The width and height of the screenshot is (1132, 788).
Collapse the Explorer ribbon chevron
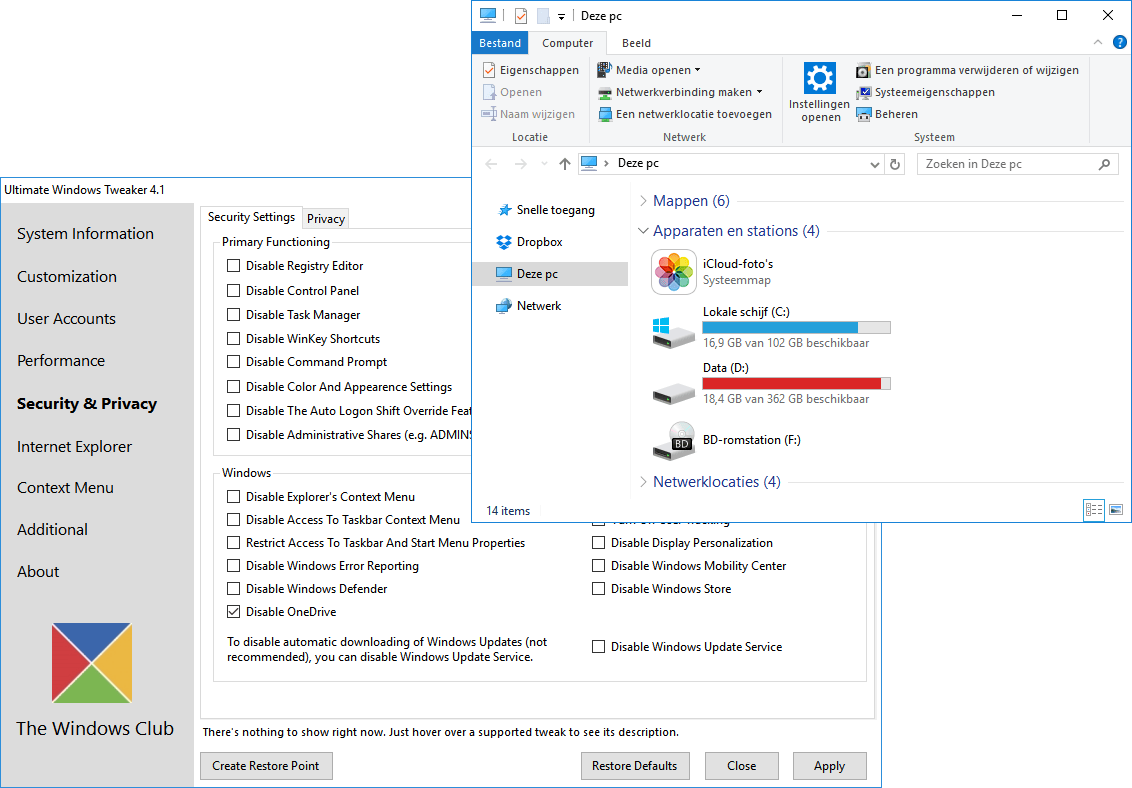[1097, 43]
